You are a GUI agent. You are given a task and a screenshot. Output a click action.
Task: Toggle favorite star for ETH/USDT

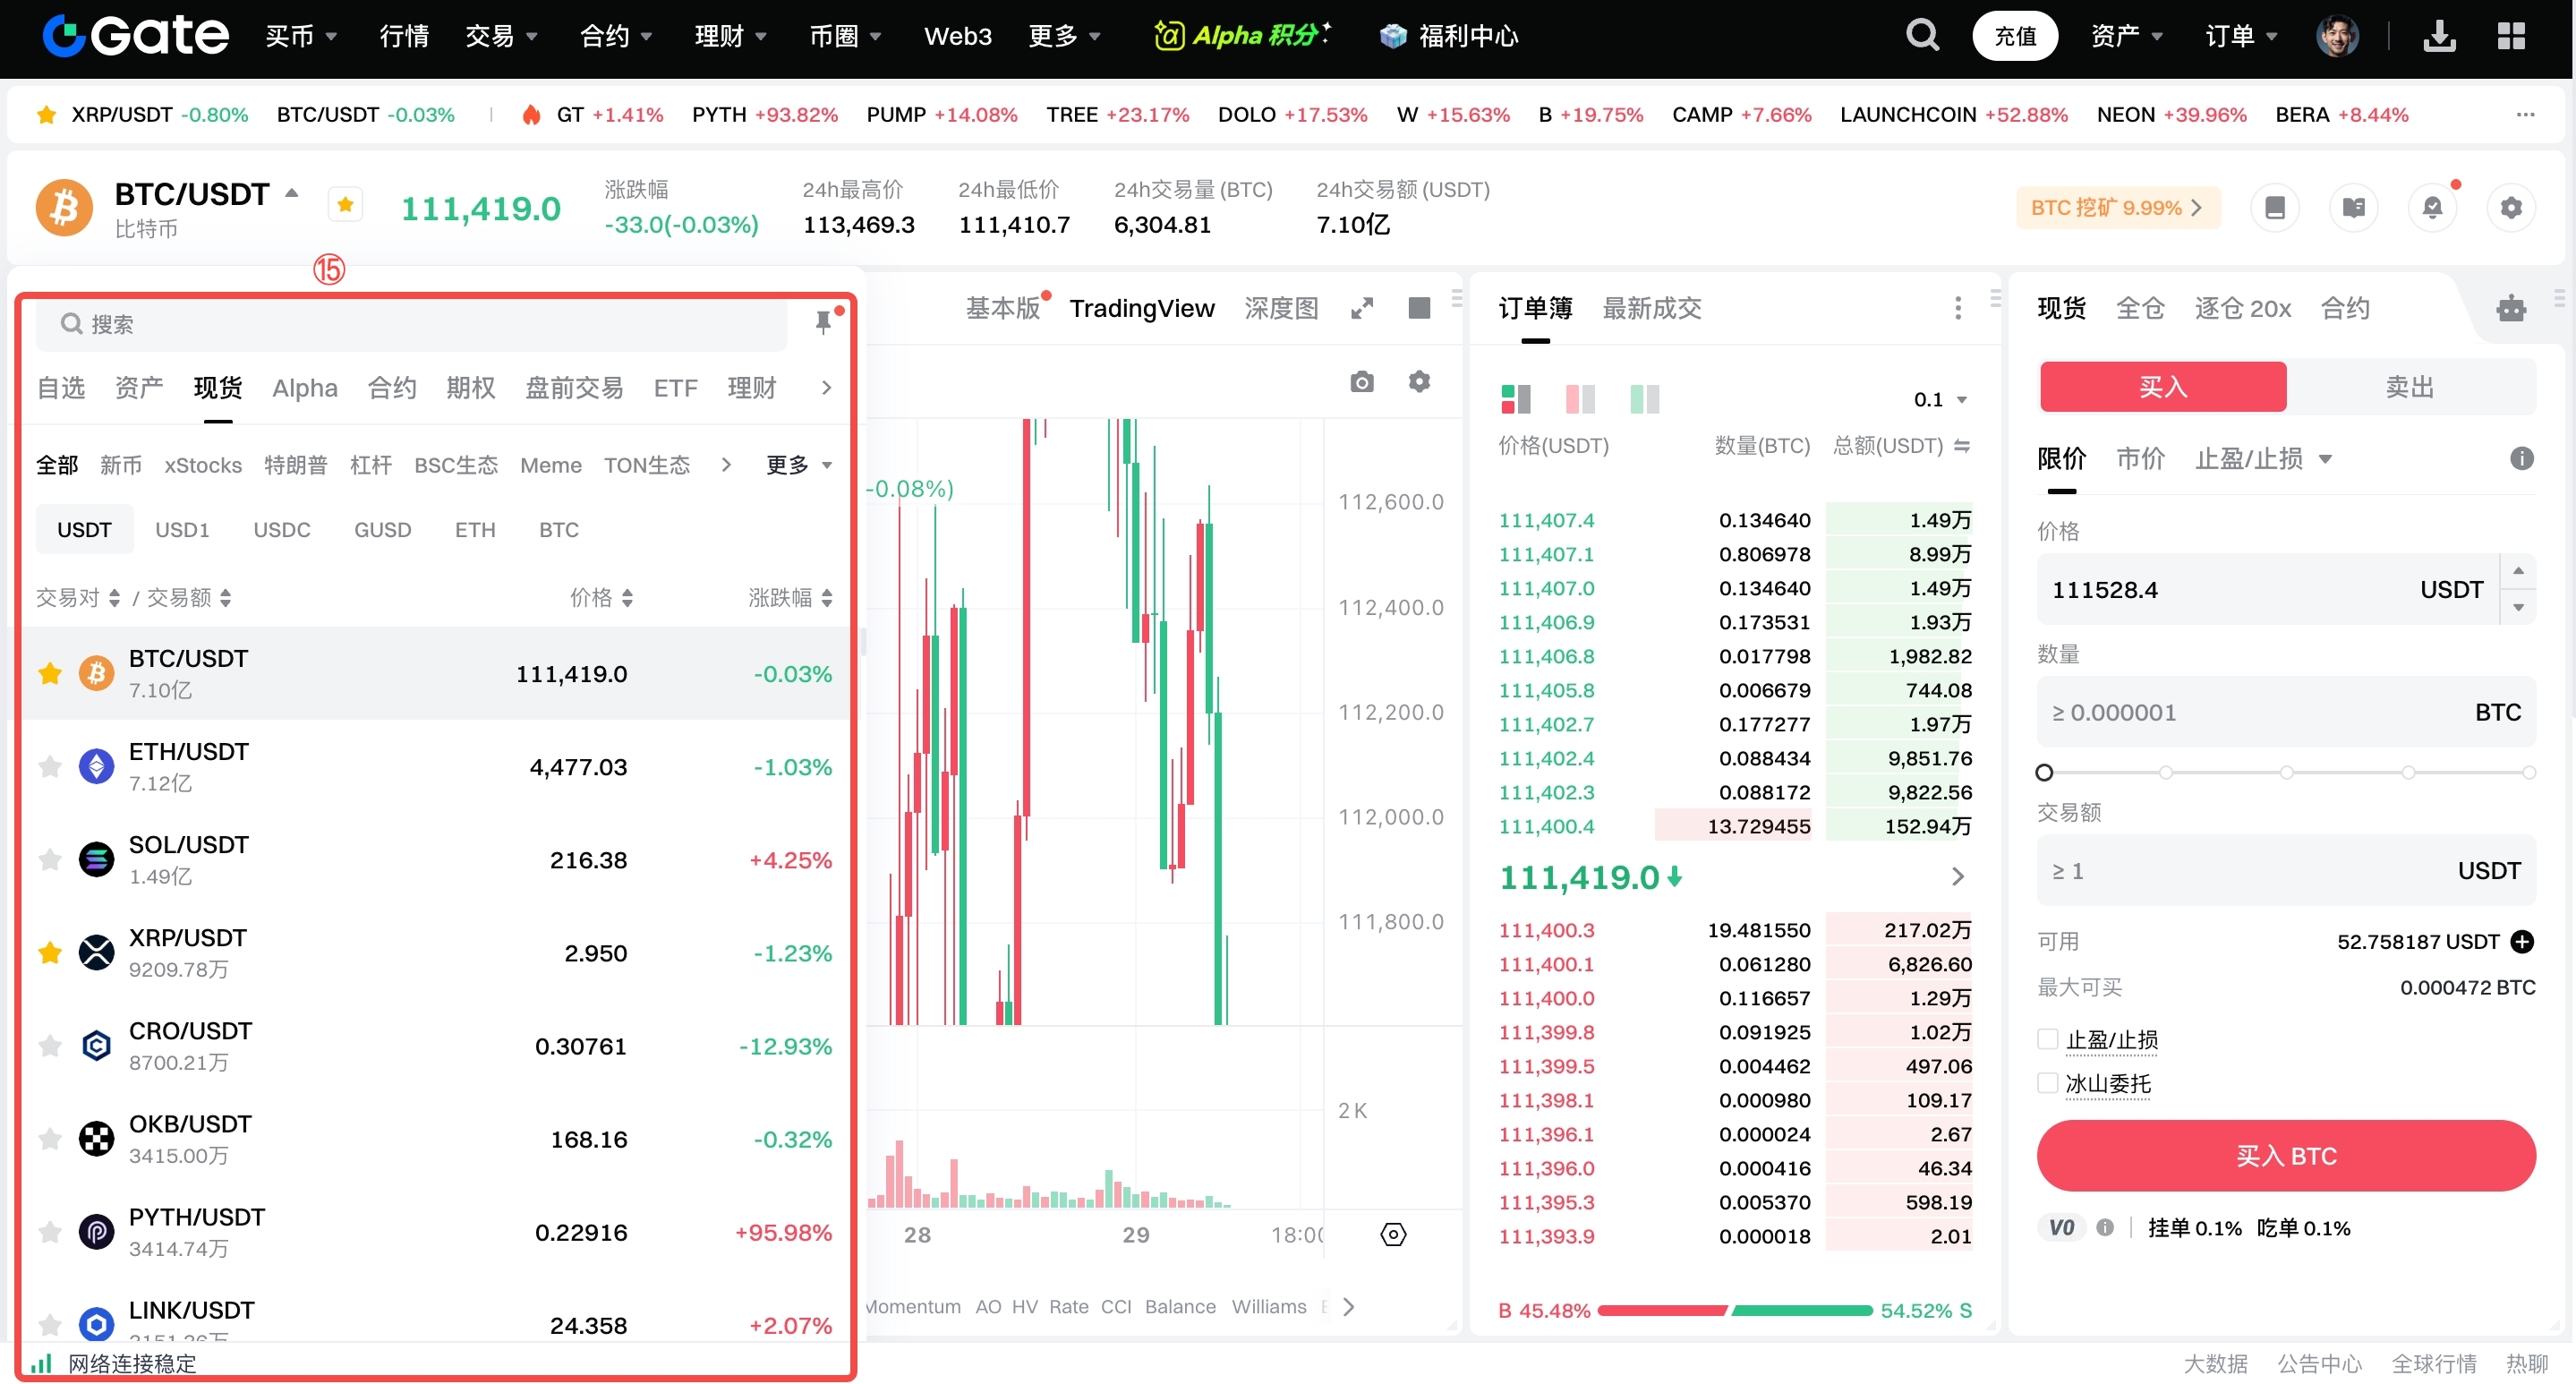click(x=50, y=767)
